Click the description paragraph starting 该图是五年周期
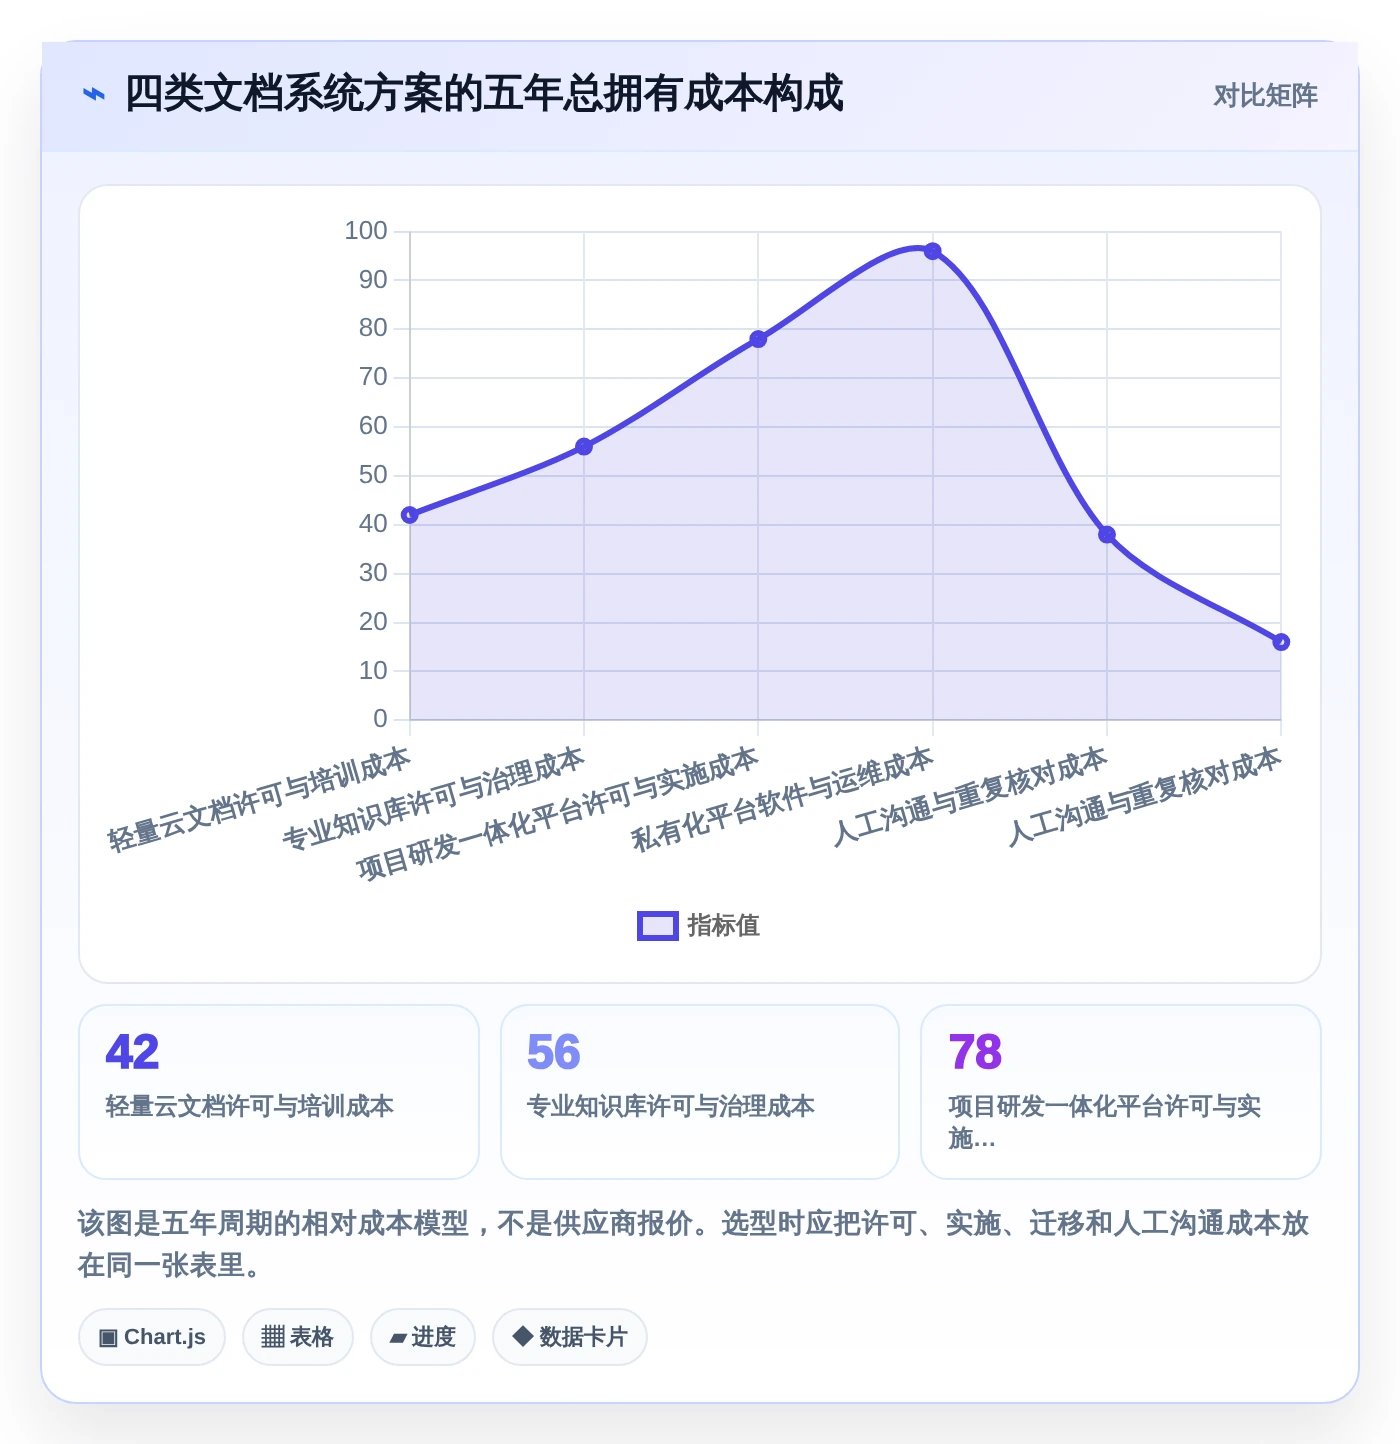Image resolution: width=1400 pixels, height=1444 pixels. tap(694, 1244)
